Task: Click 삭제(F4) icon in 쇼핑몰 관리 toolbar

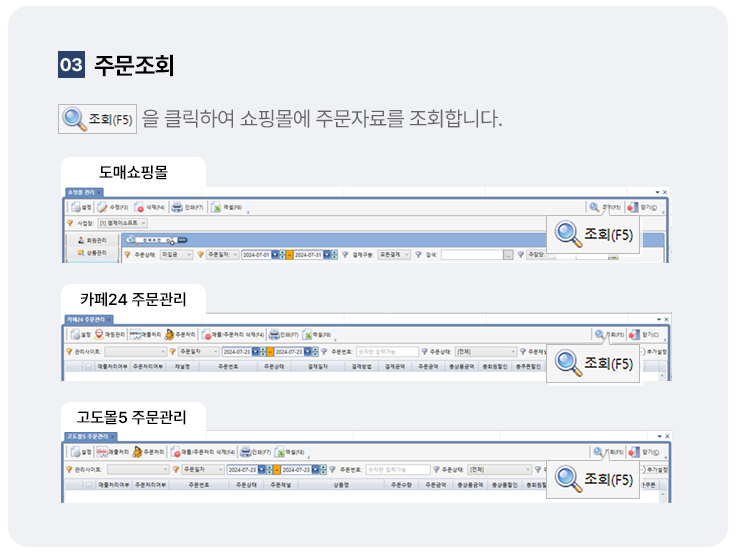Action: point(139,207)
